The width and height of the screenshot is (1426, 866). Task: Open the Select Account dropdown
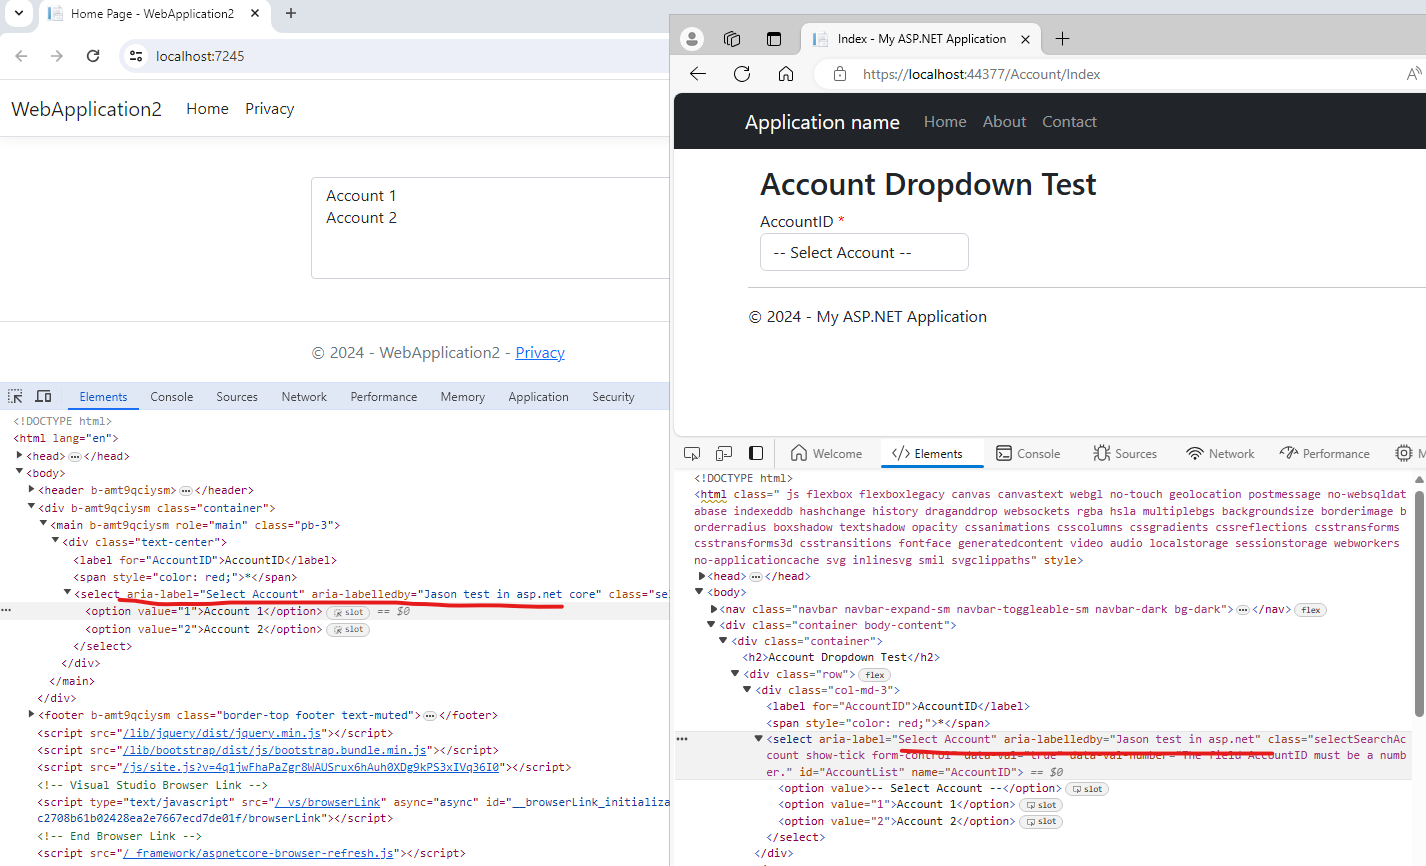864,252
